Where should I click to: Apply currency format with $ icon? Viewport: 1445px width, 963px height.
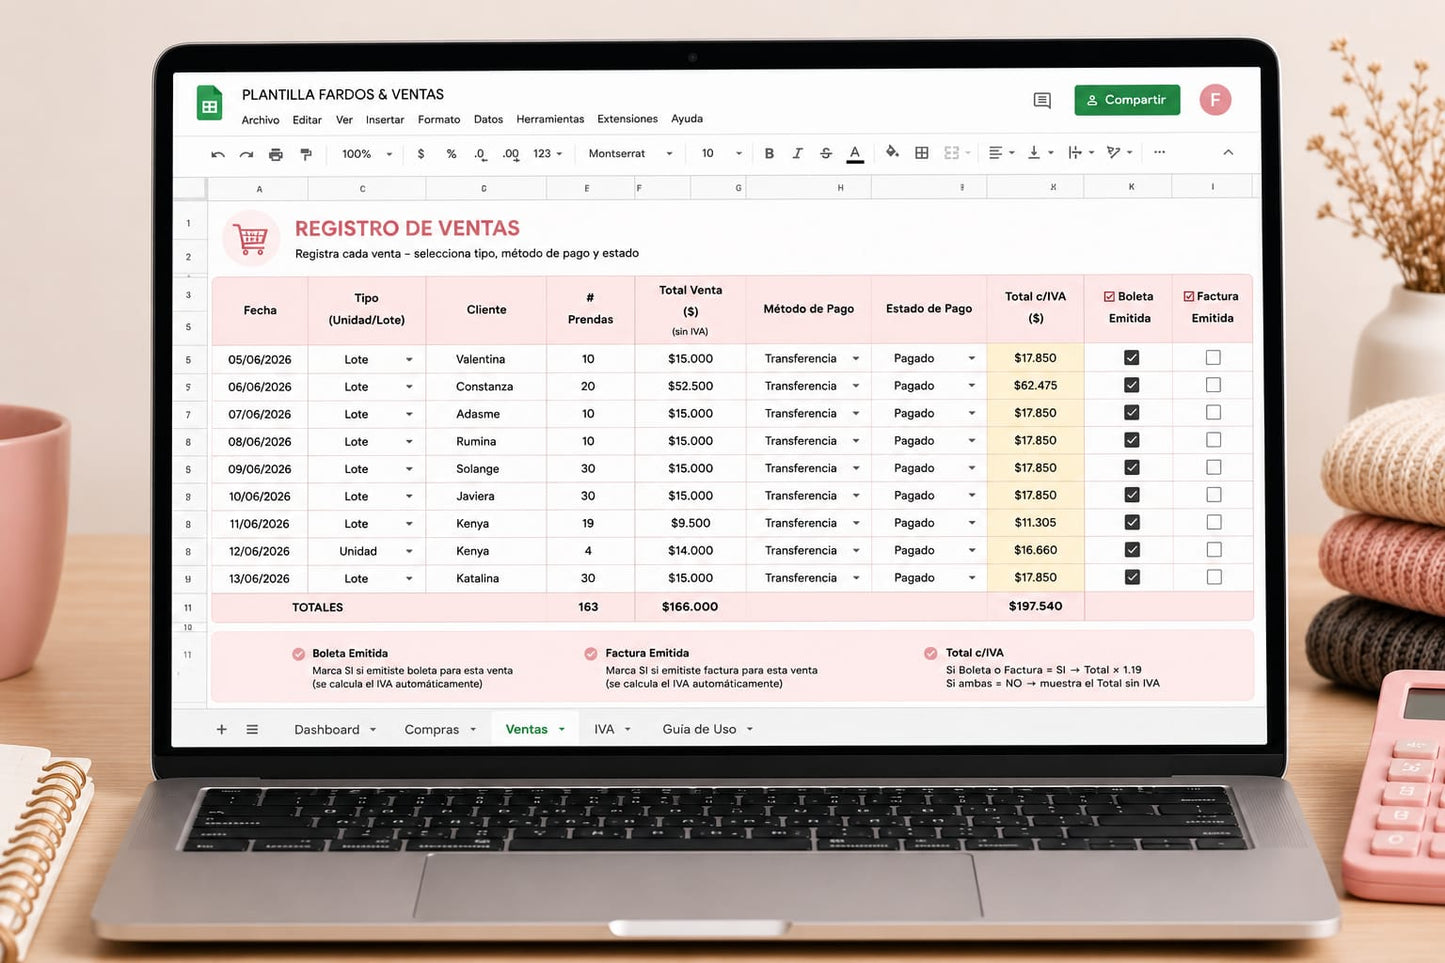click(x=421, y=154)
